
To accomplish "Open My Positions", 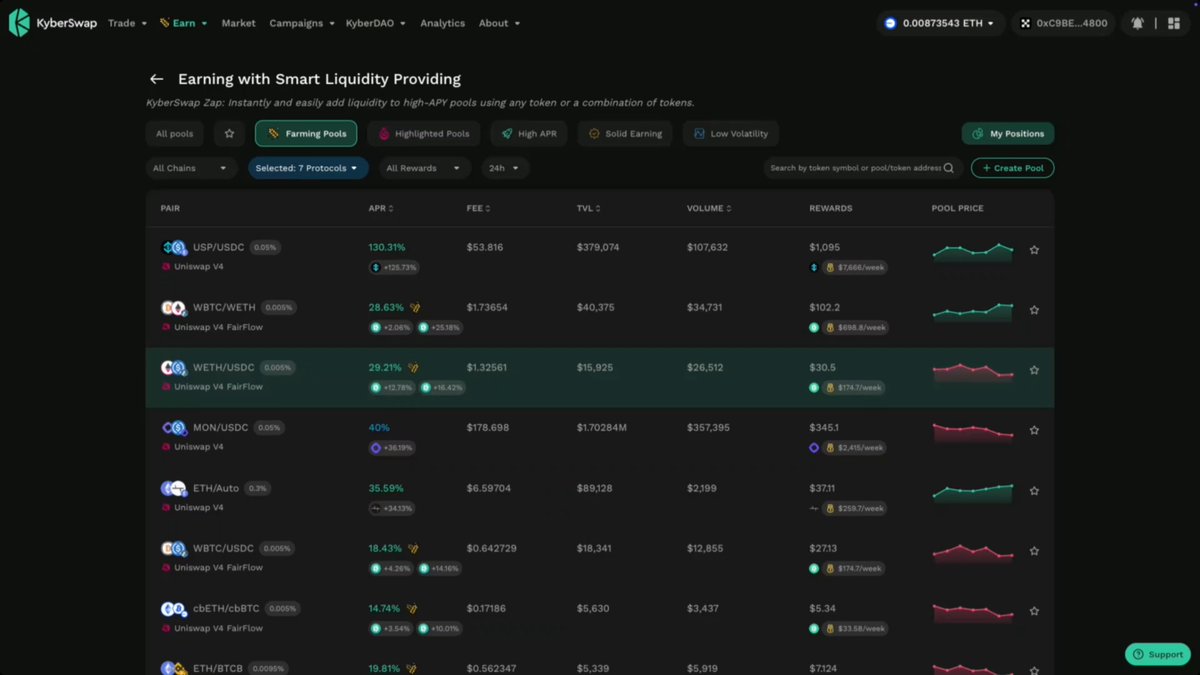I will (x=1008, y=133).
